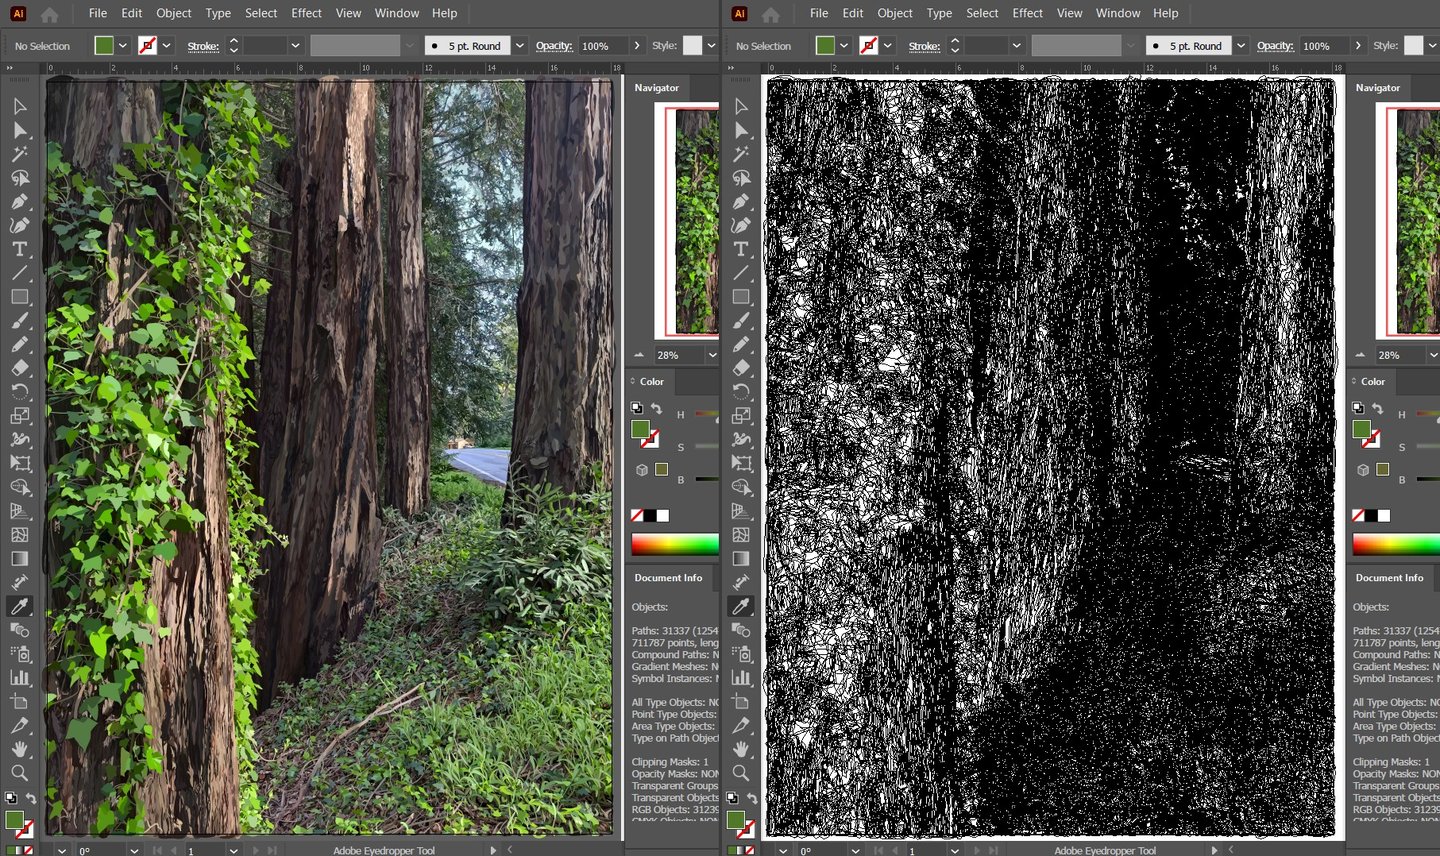Image resolution: width=1440 pixels, height=856 pixels.
Task: Open the Effect menu in left window
Action: pos(306,13)
